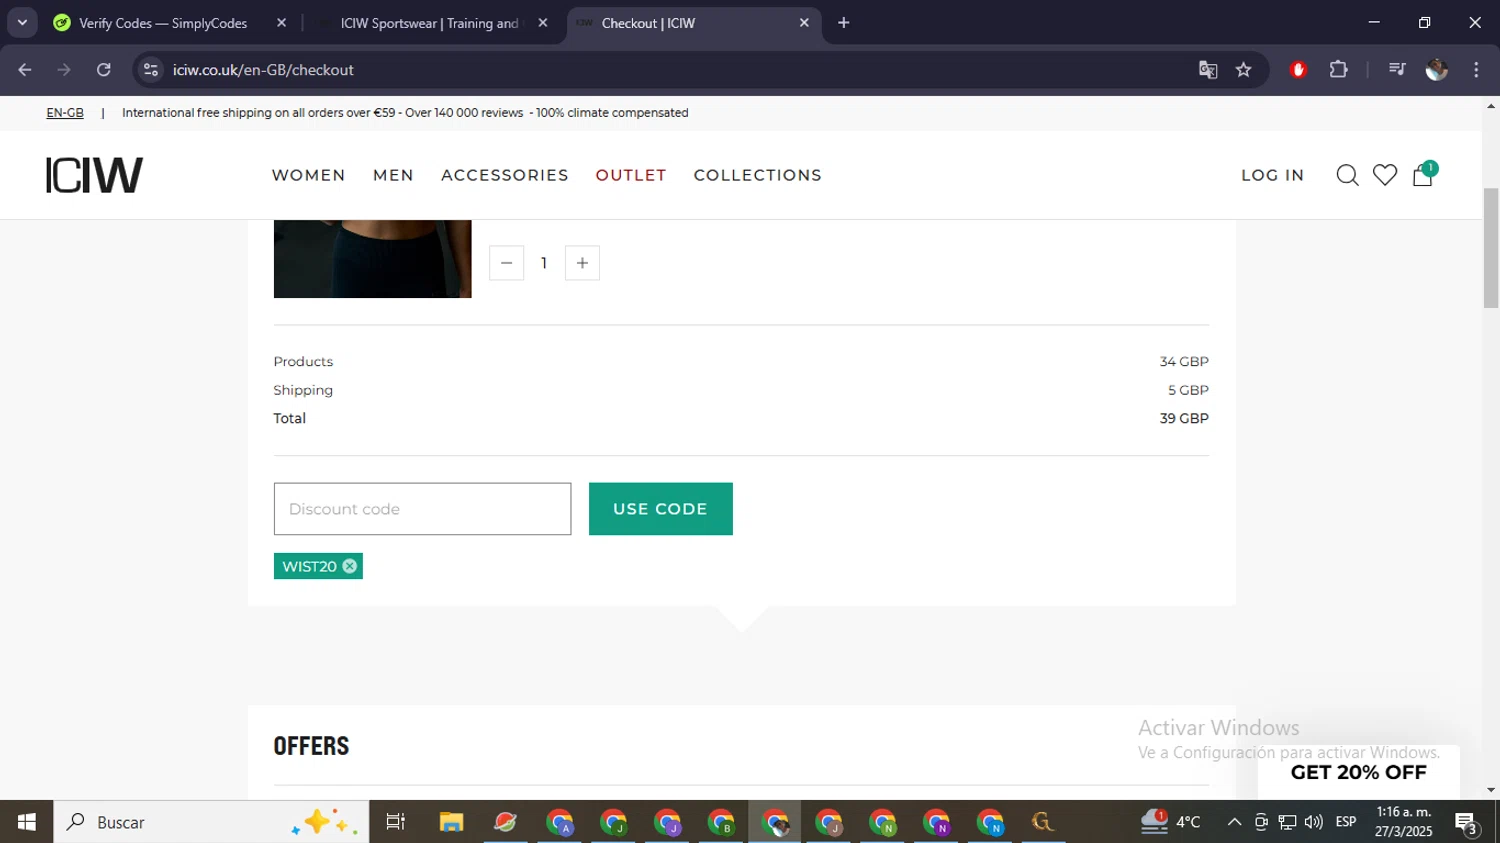Open the Chrome profile avatar
The image size is (1500, 843).
(x=1437, y=70)
